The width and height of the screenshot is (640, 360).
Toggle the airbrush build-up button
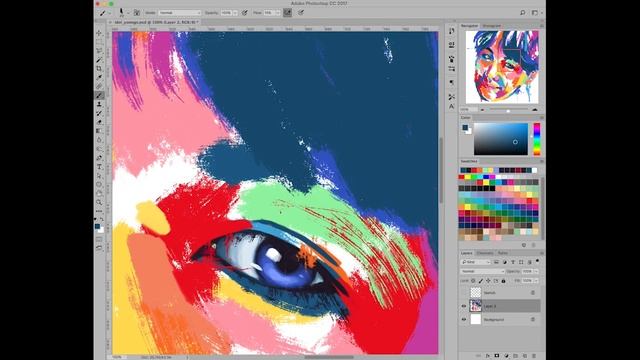coord(288,13)
